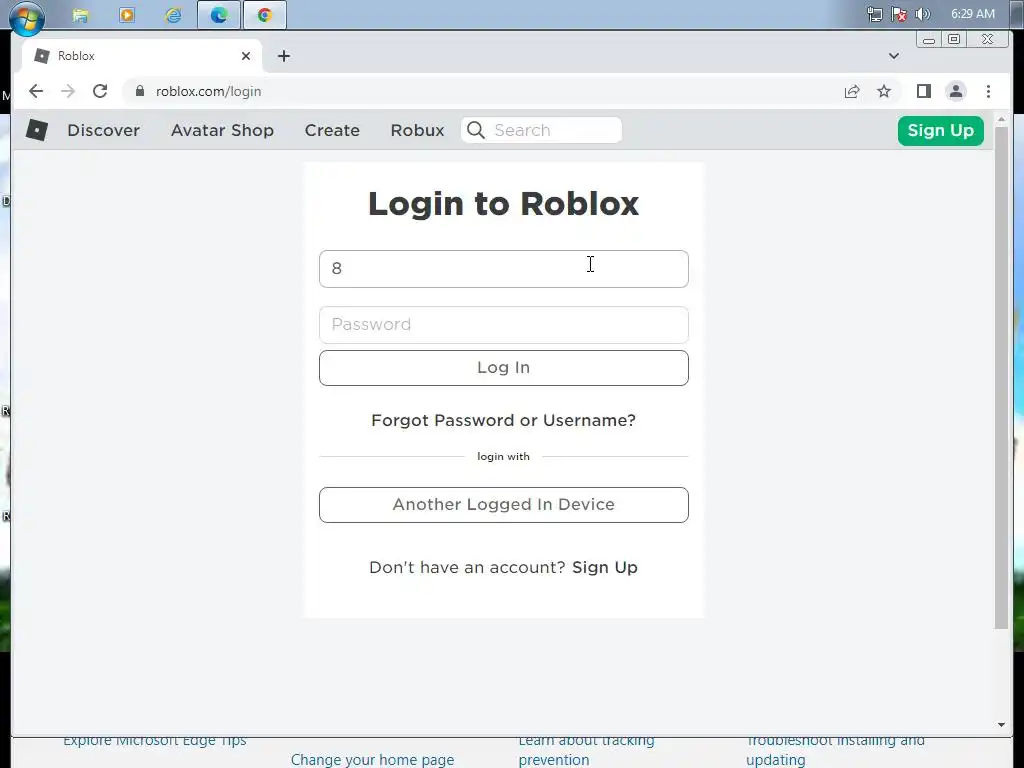1024x768 pixels.
Task: Focus the Roblox Search field
Action: pos(542,130)
